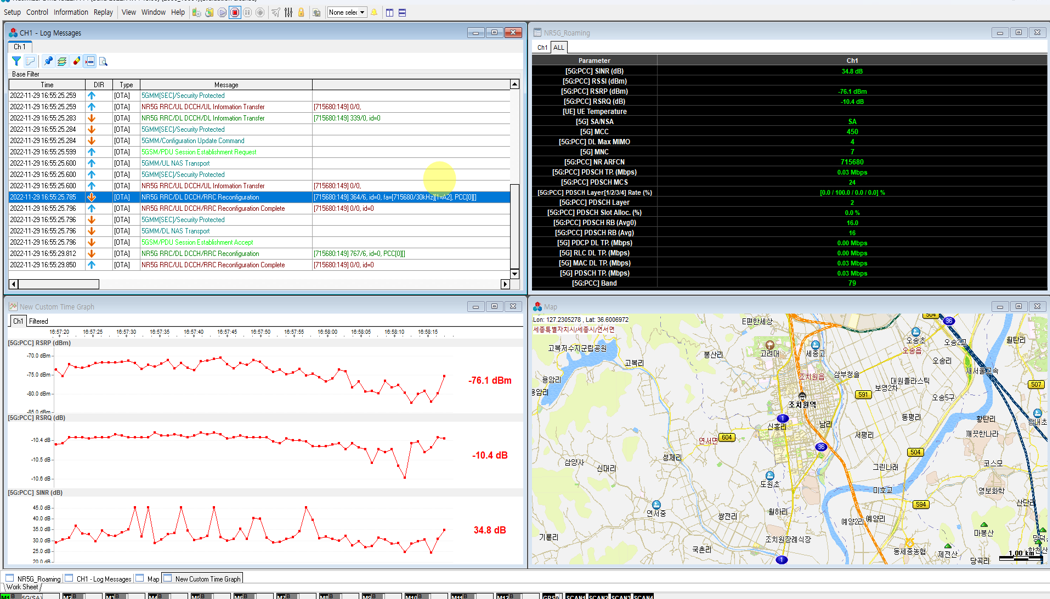Click the filter funnel icon in Log Messages
1050x599 pixels.
tap(17, 62)
